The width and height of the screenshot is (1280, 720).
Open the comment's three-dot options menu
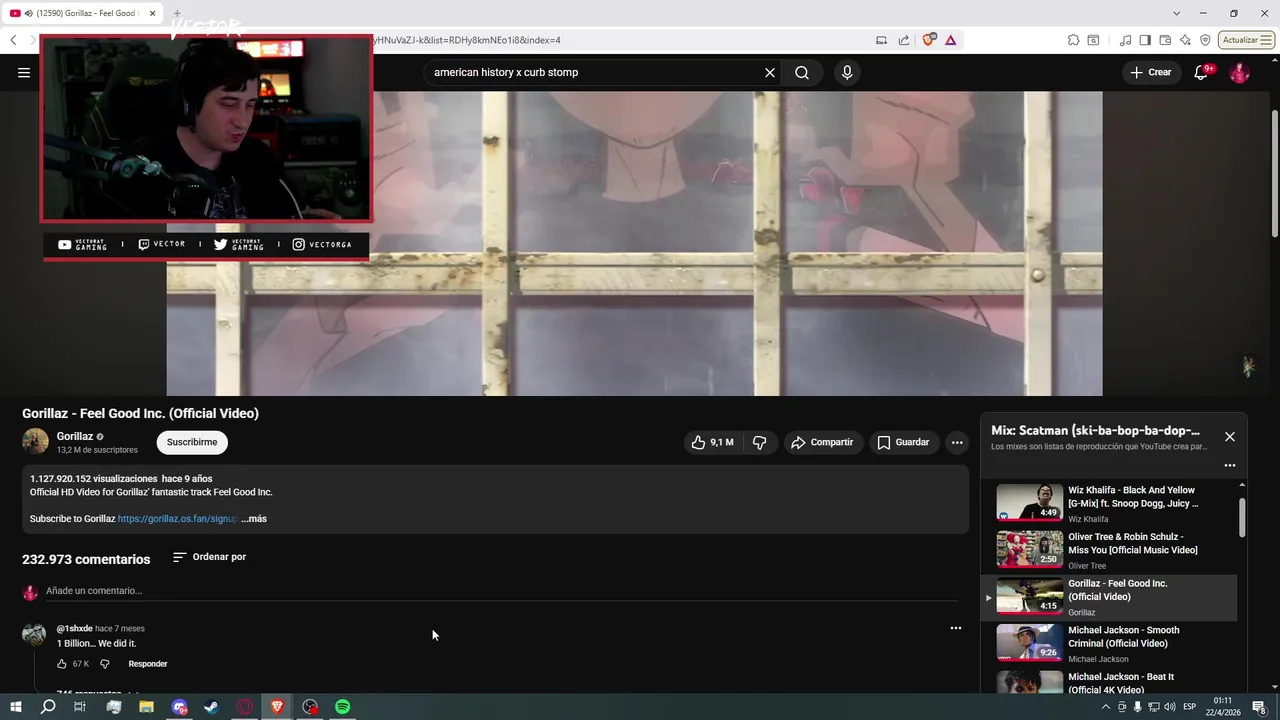click(955, 628)
